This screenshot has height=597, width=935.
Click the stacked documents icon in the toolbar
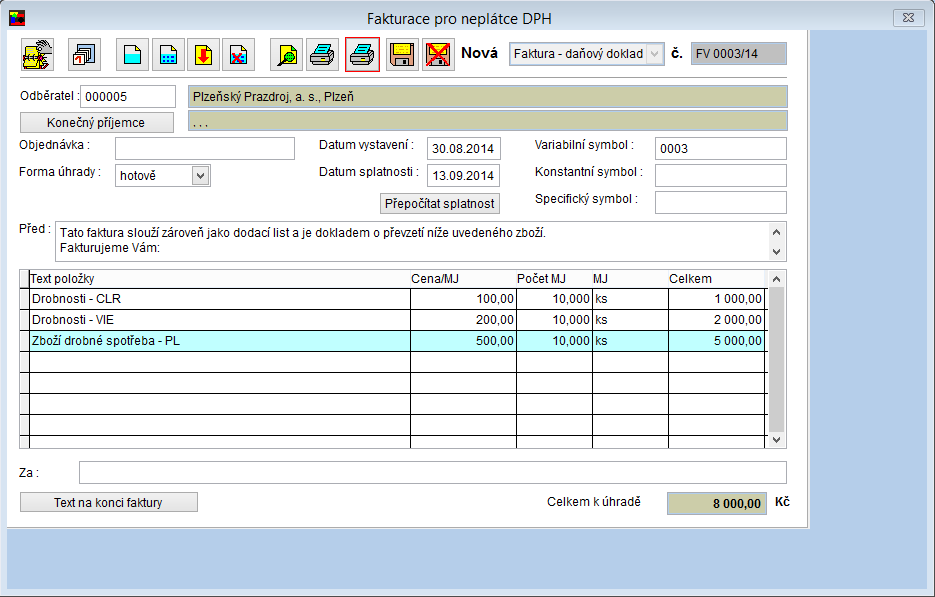coord(84,55)
